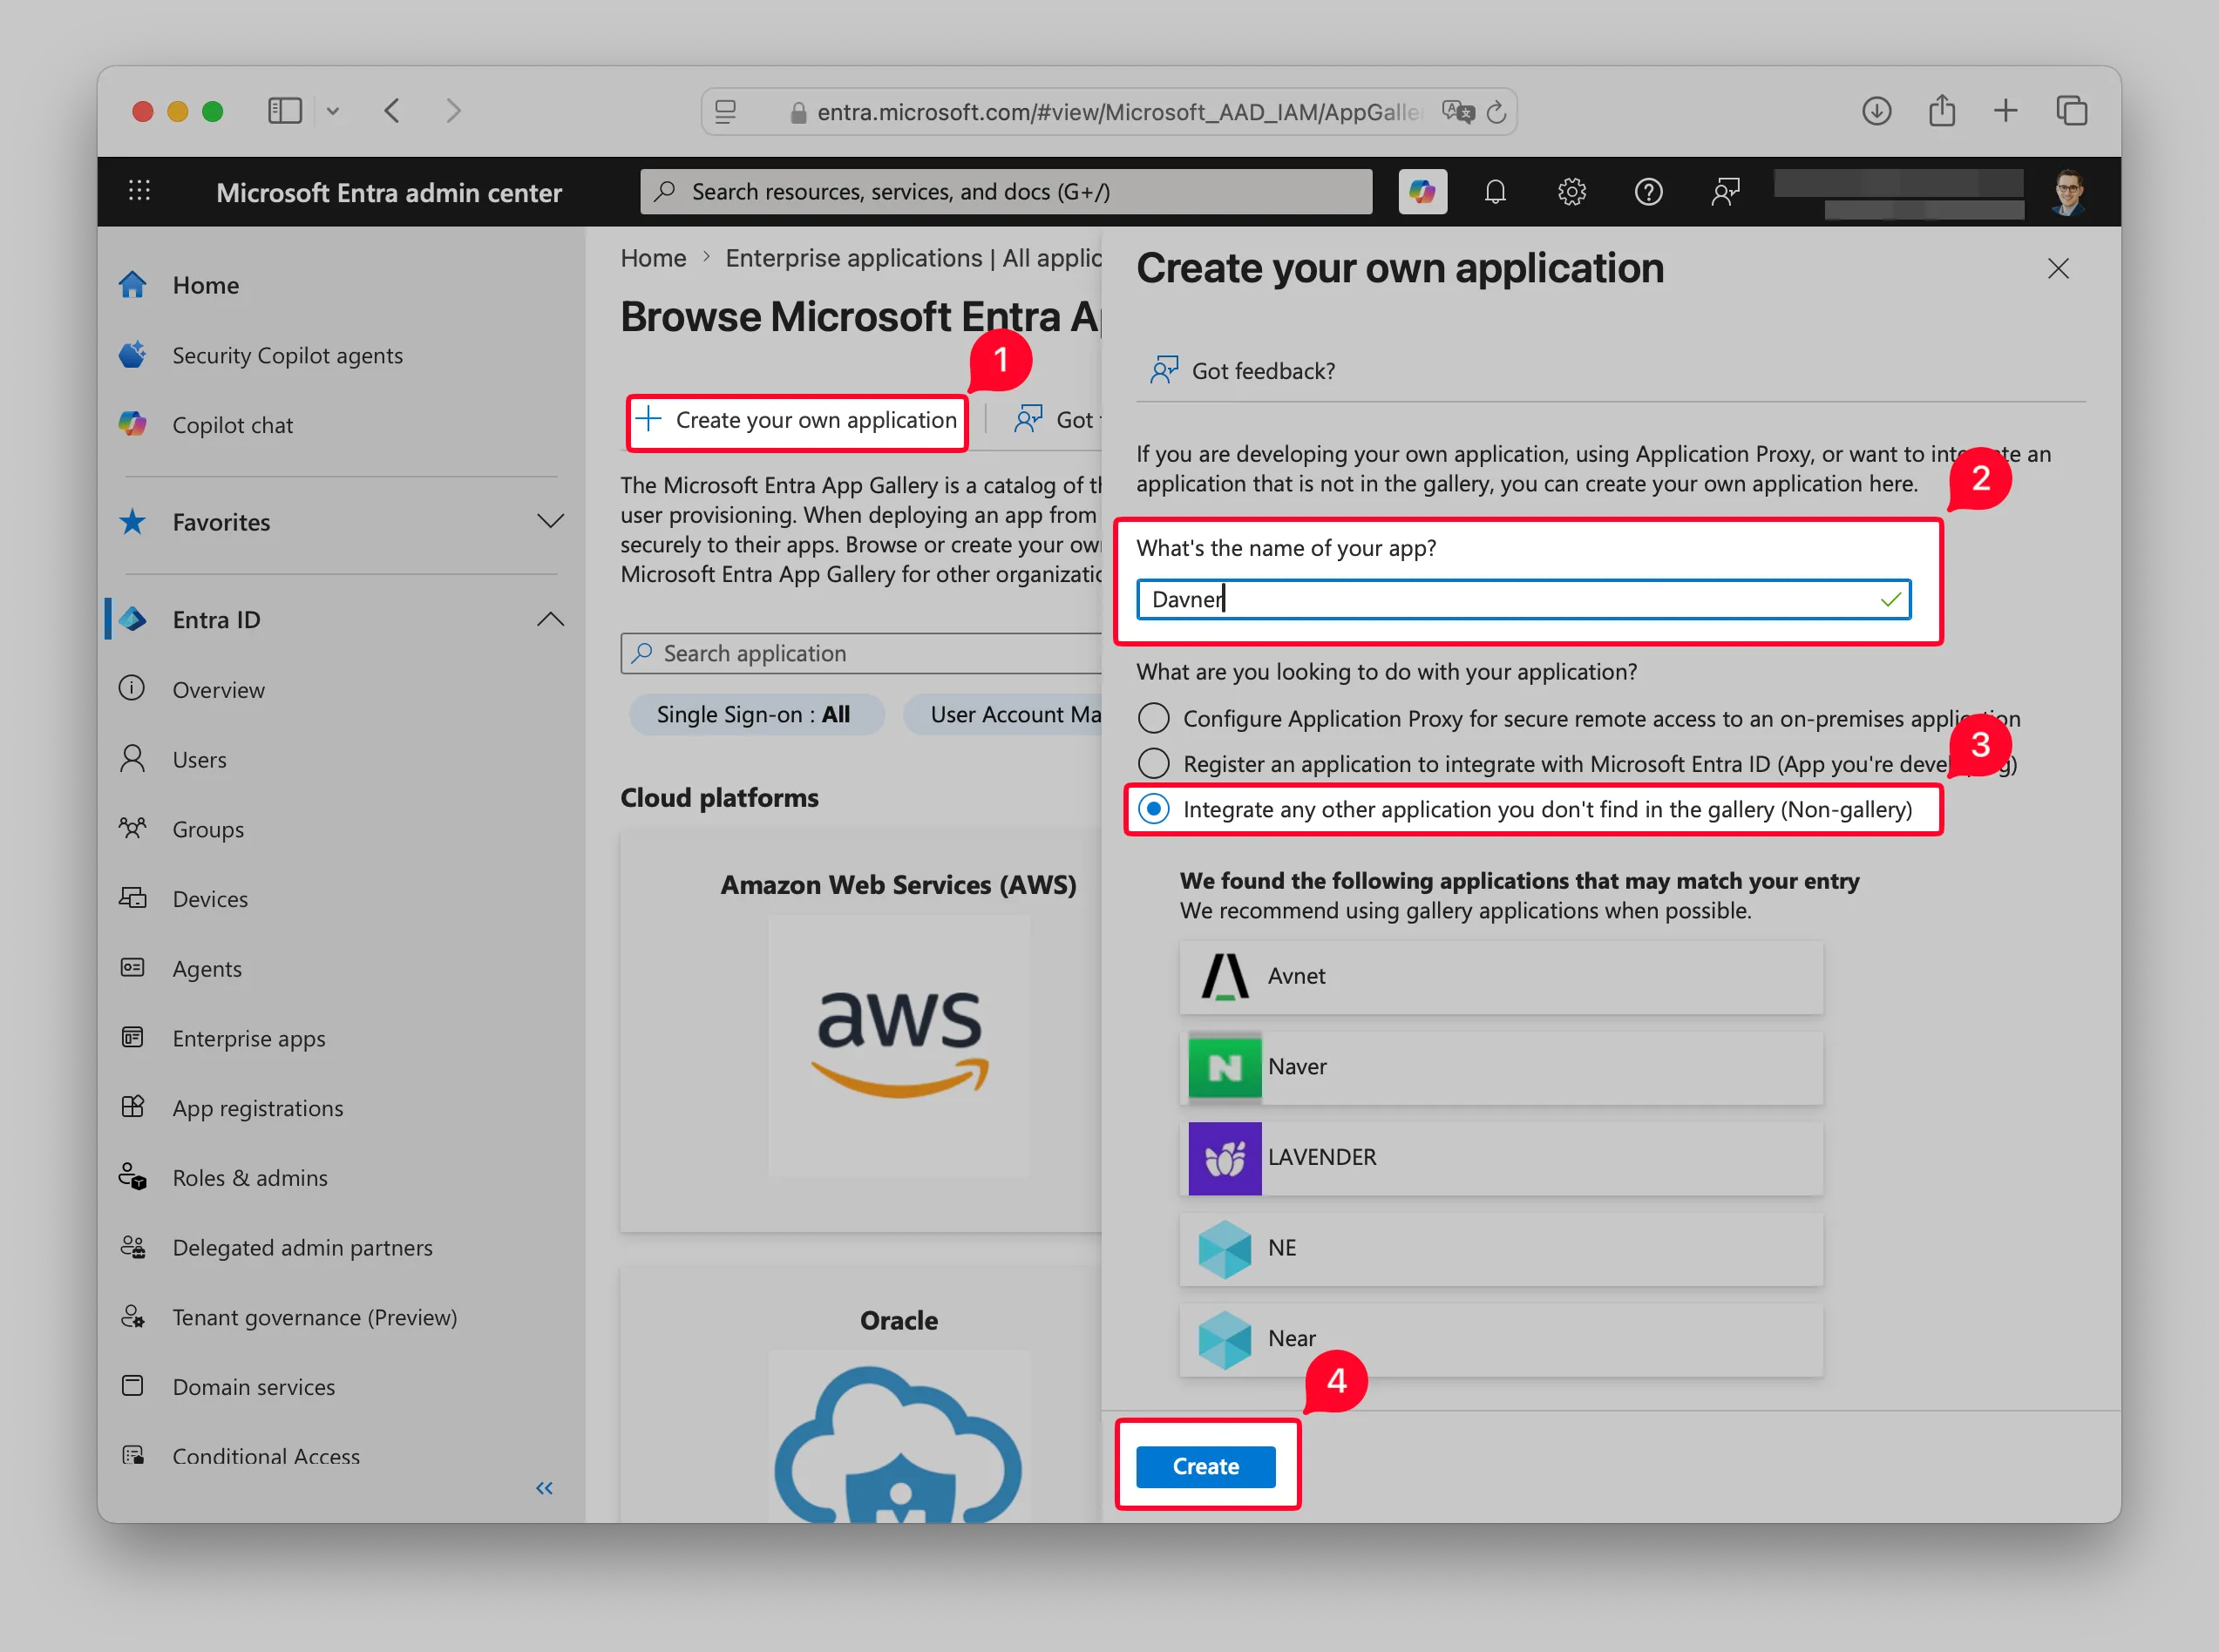Open the Copilot icon in the top bar
The height and width of the screenshot is (1652, 2219).
pyautogui.click(x=1422, y=191)
